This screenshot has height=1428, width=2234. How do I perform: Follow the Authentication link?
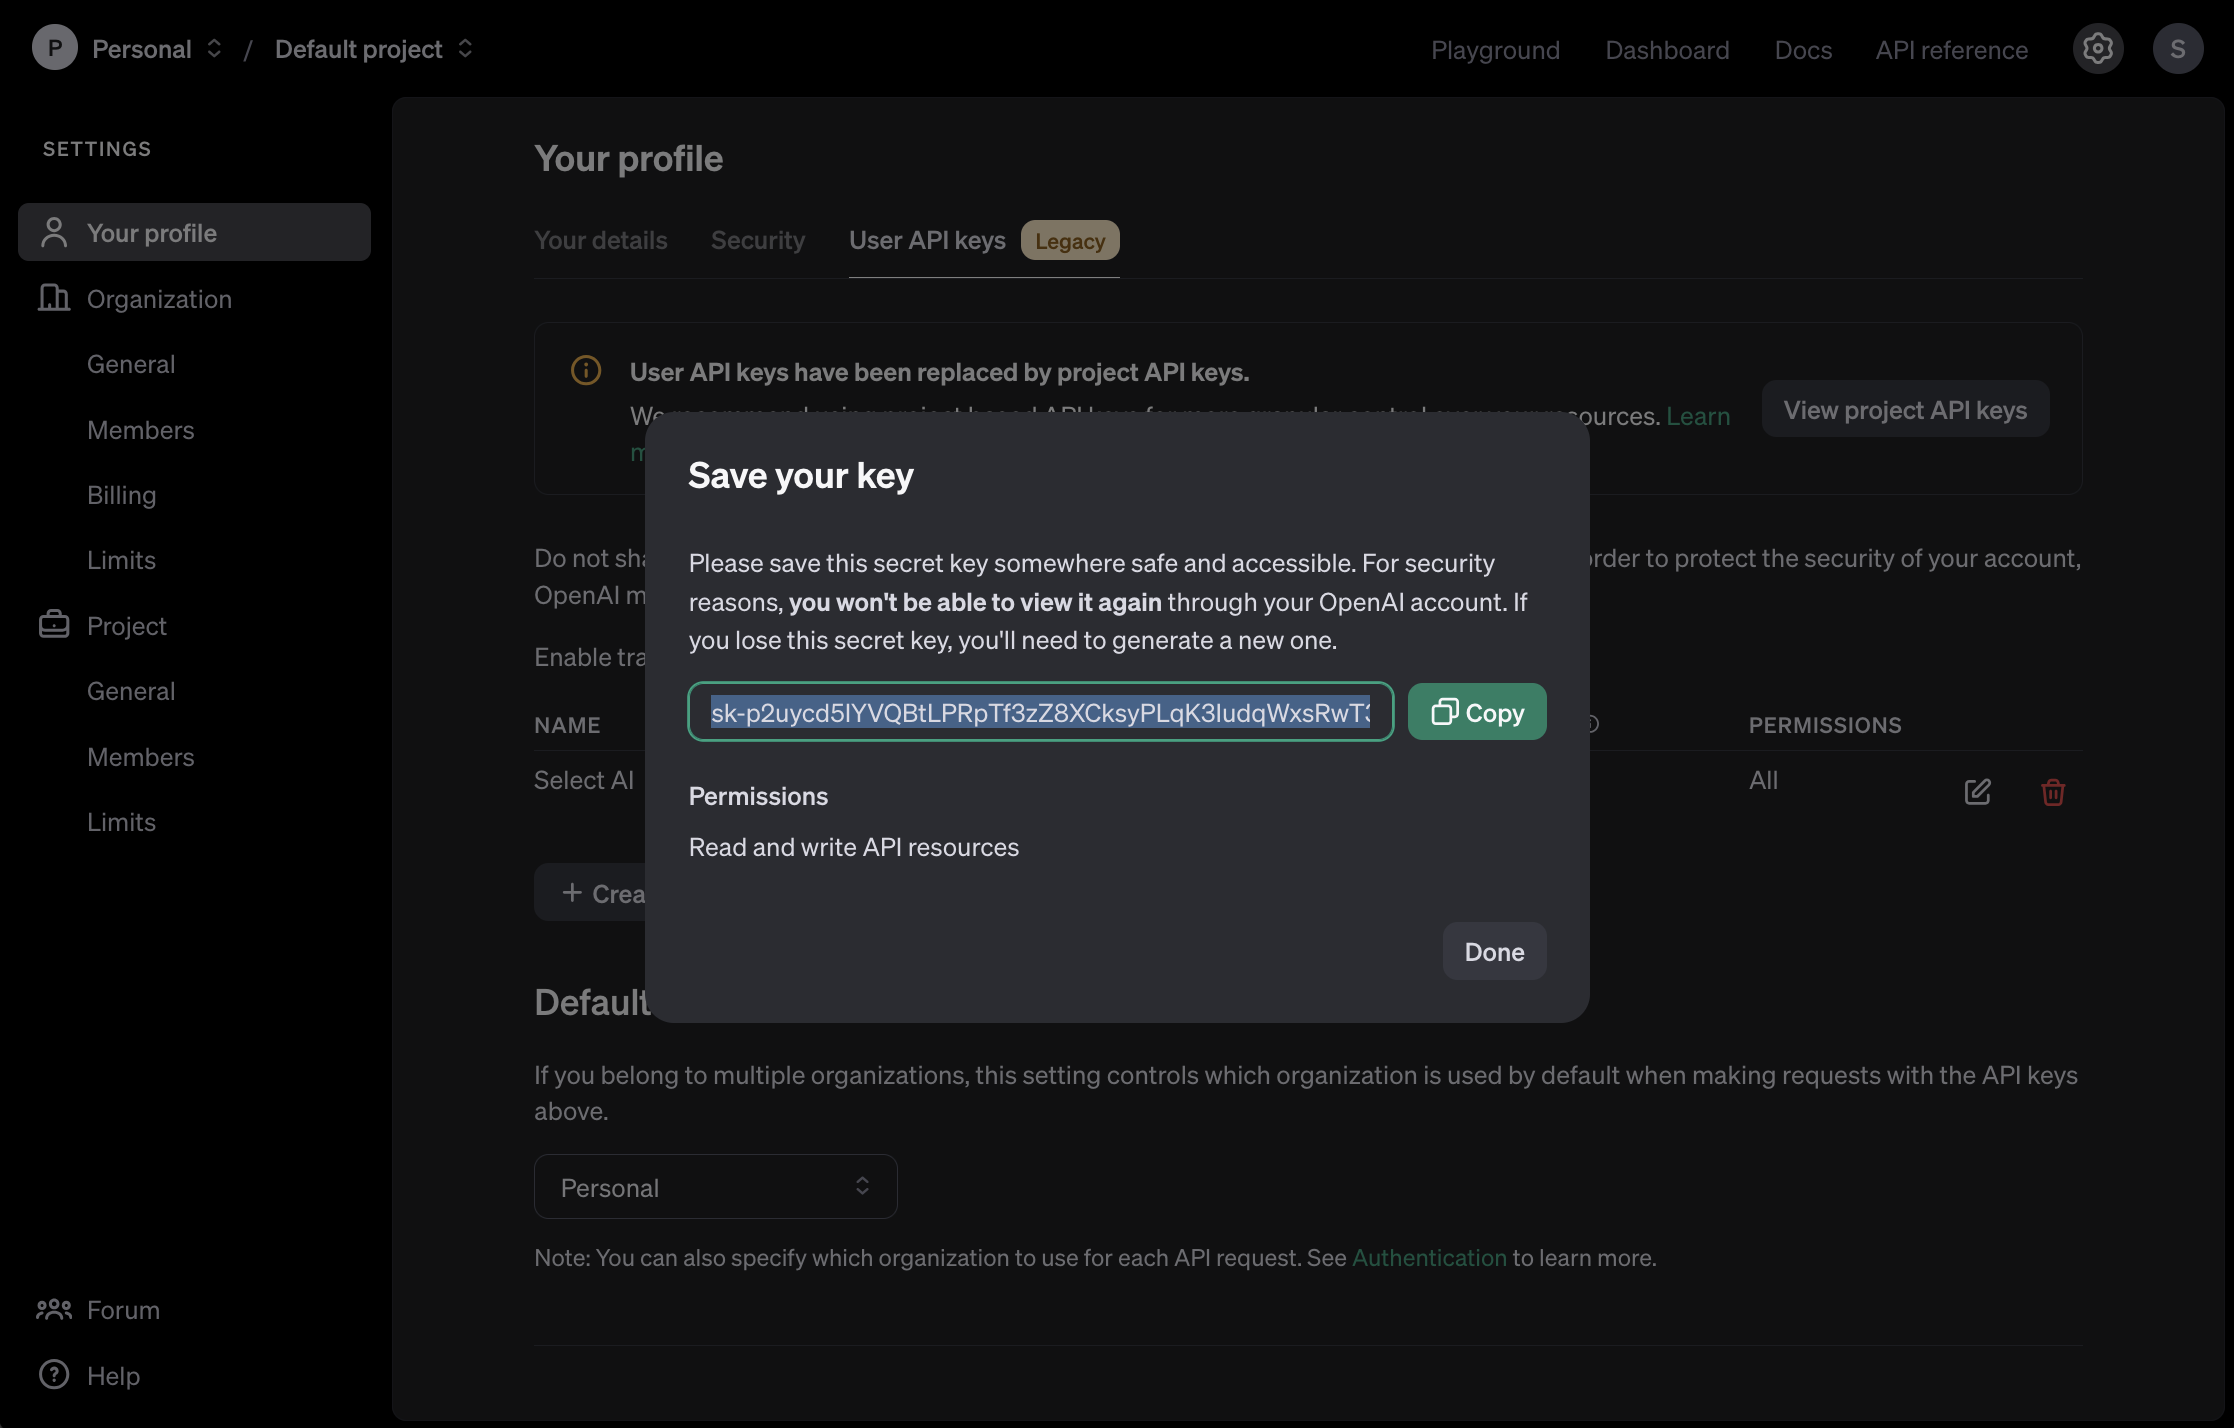(1428, 1257)
